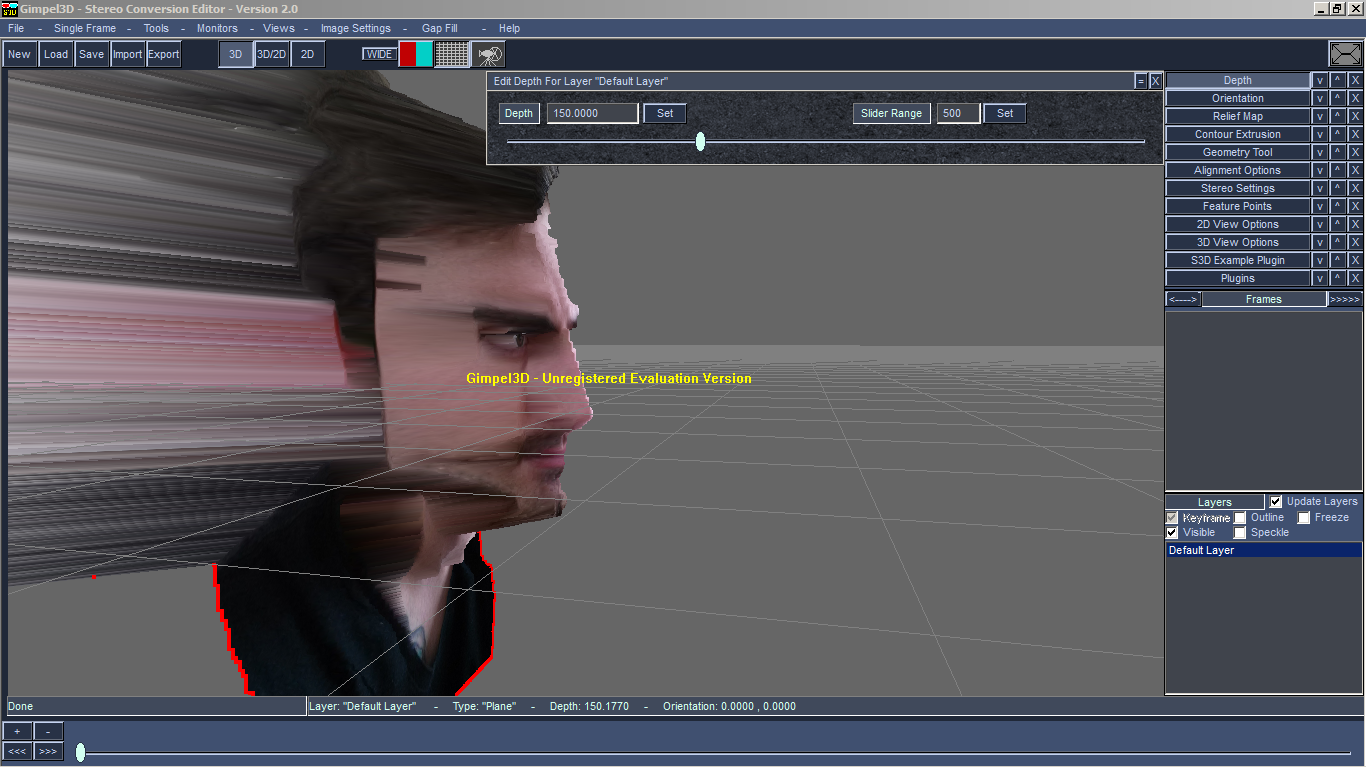The image size is (1366, 768).
Task: Enable the Outline checkbox
Action: 1240,518
